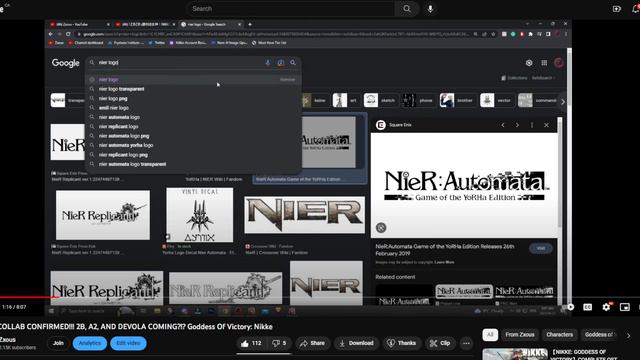Go to next image in preview panel

(x=517, y=125)
